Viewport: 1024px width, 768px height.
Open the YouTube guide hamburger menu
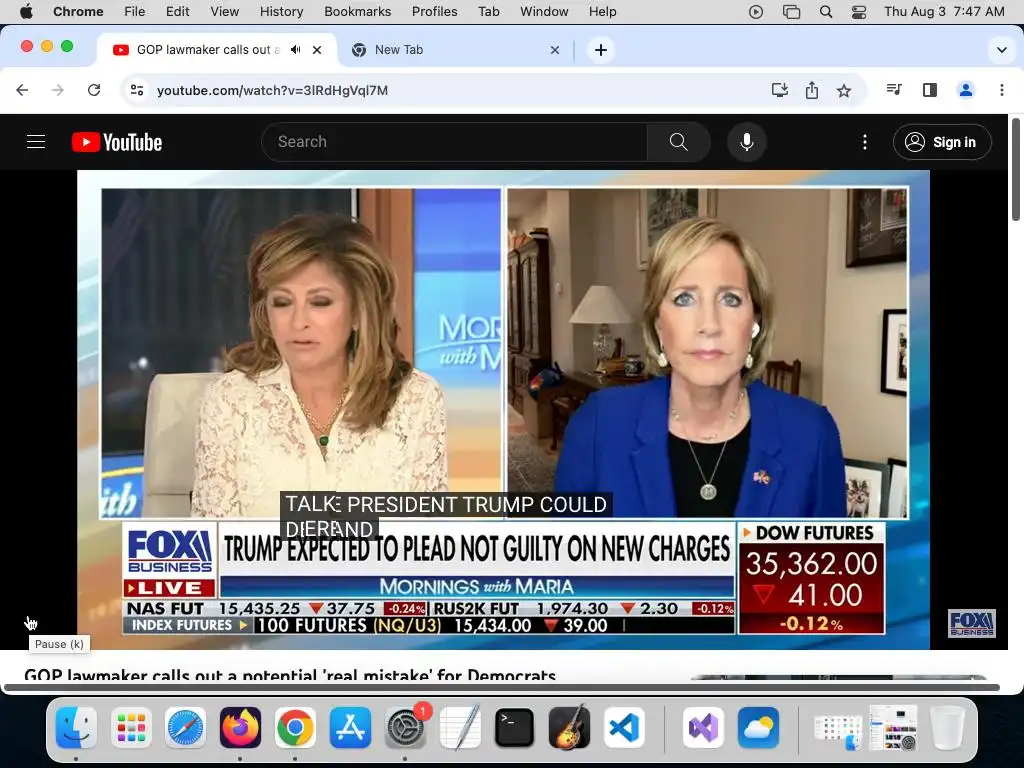tap(36, 142)
